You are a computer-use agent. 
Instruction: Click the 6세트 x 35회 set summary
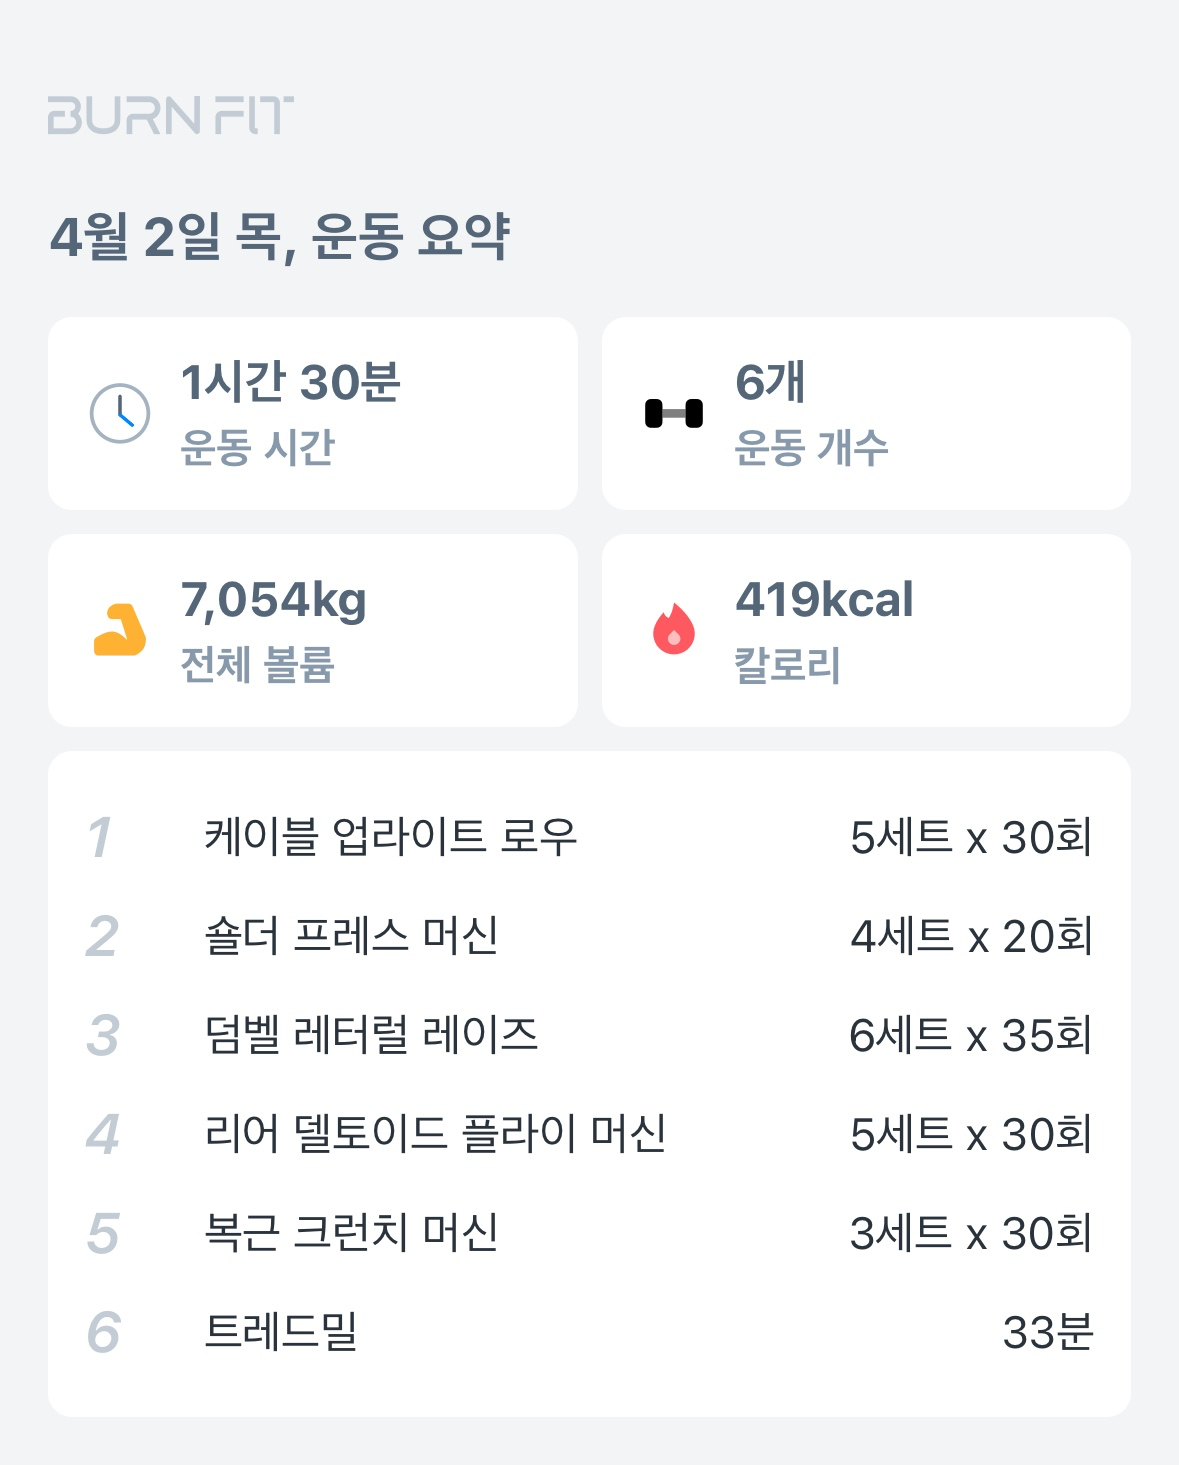pyautogui.click(x=970, y=1035)
